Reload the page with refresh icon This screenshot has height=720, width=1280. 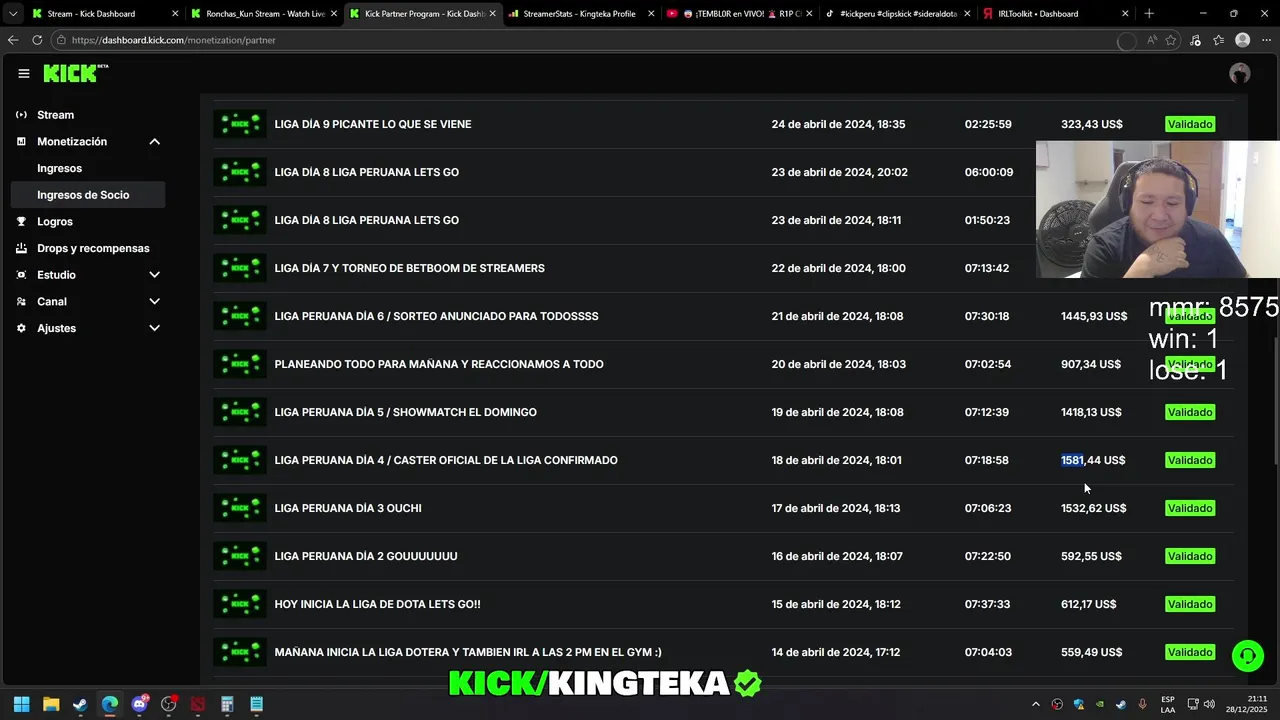tap(37, 40)
